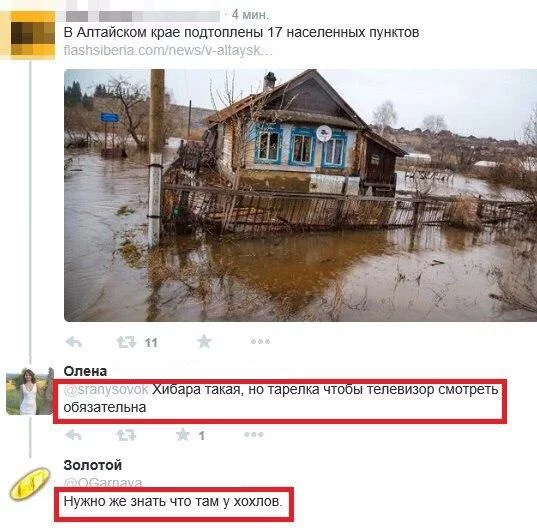Click Олена's avatar picture
Image resolution: width=537 pixels, height=528 pixels.
[30, 391]
